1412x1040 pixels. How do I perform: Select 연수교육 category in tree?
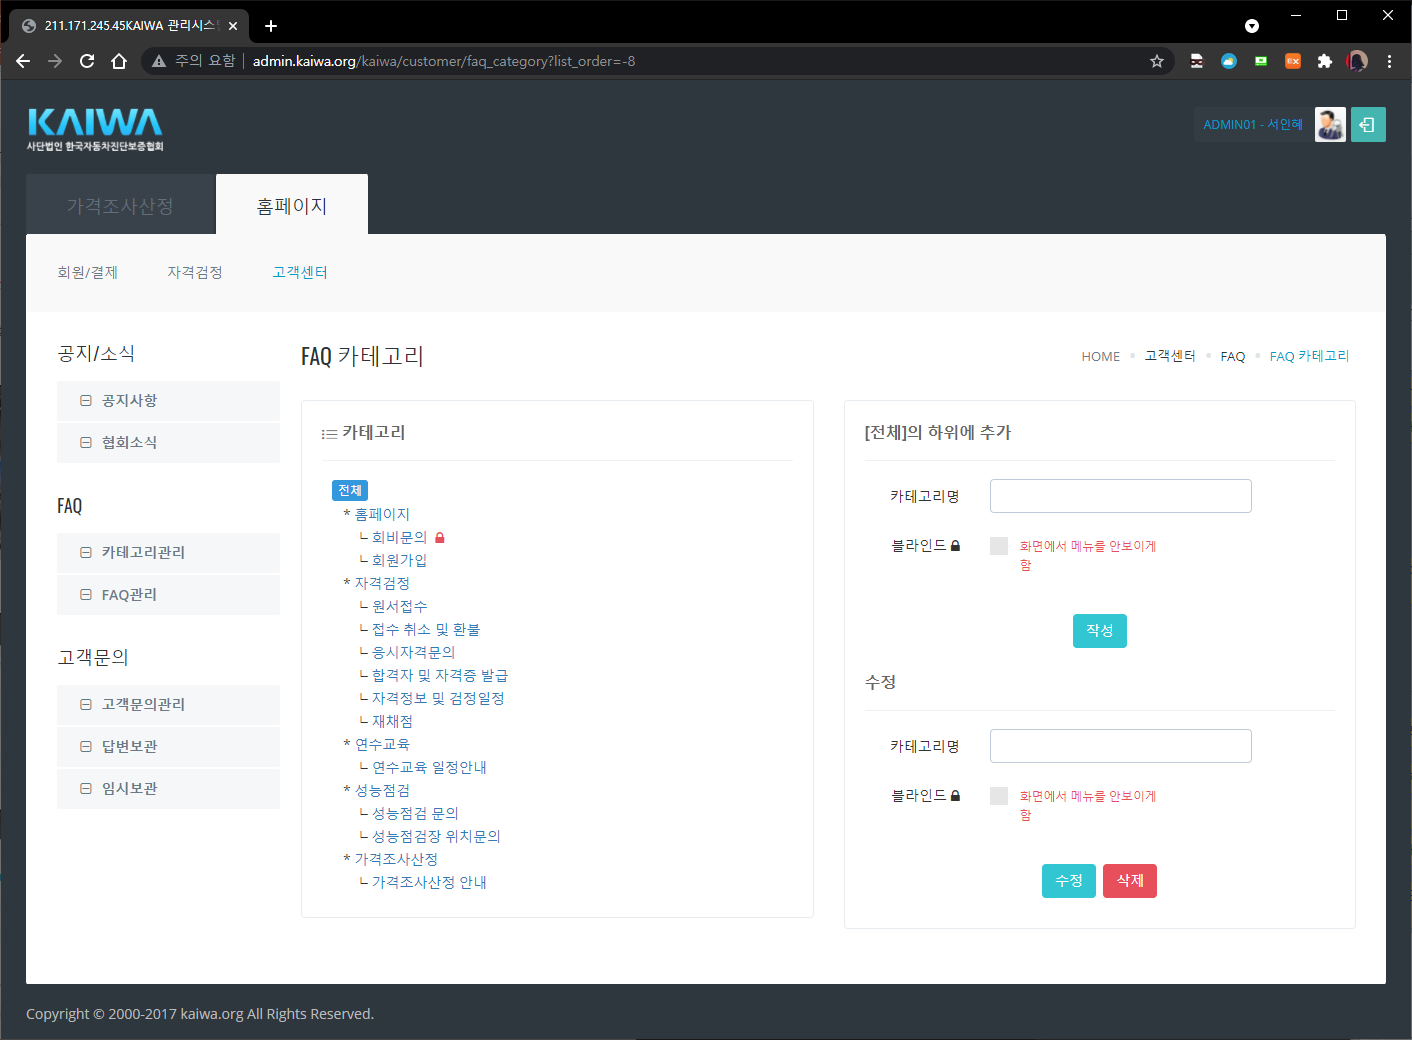382,744
